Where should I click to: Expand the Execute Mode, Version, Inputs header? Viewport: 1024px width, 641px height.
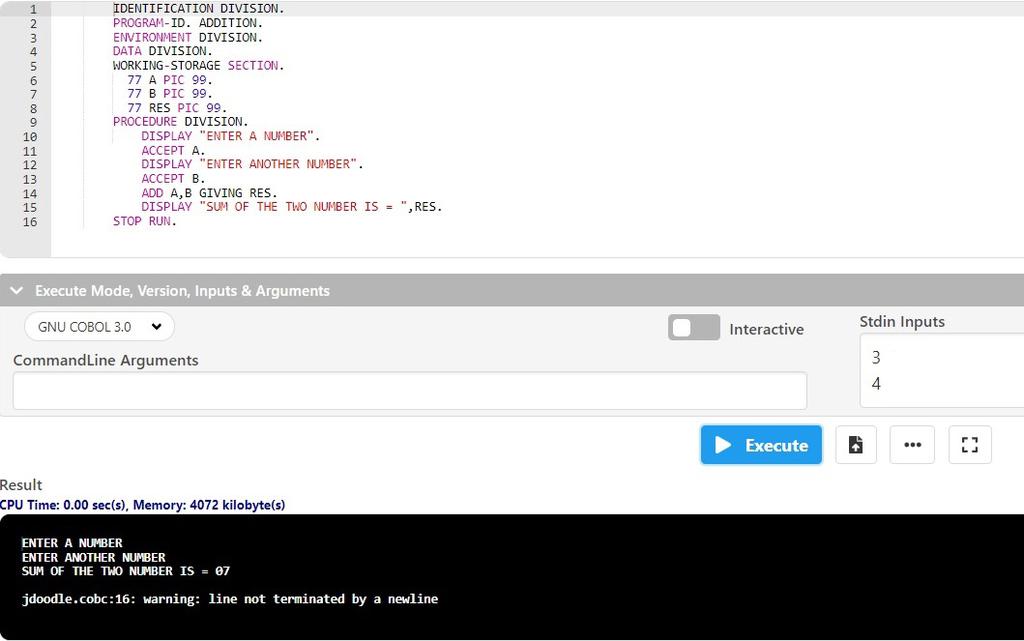182,290
